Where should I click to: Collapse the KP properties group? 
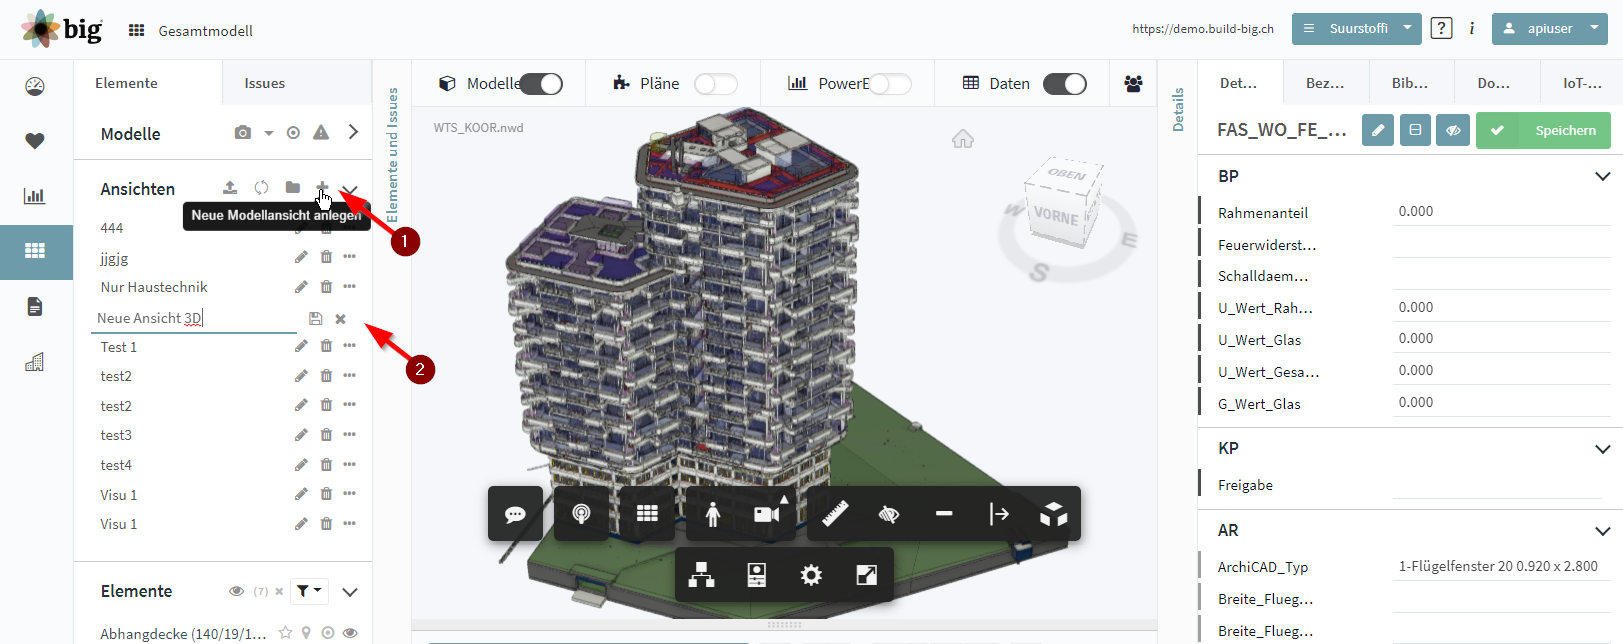[1603, 449]
